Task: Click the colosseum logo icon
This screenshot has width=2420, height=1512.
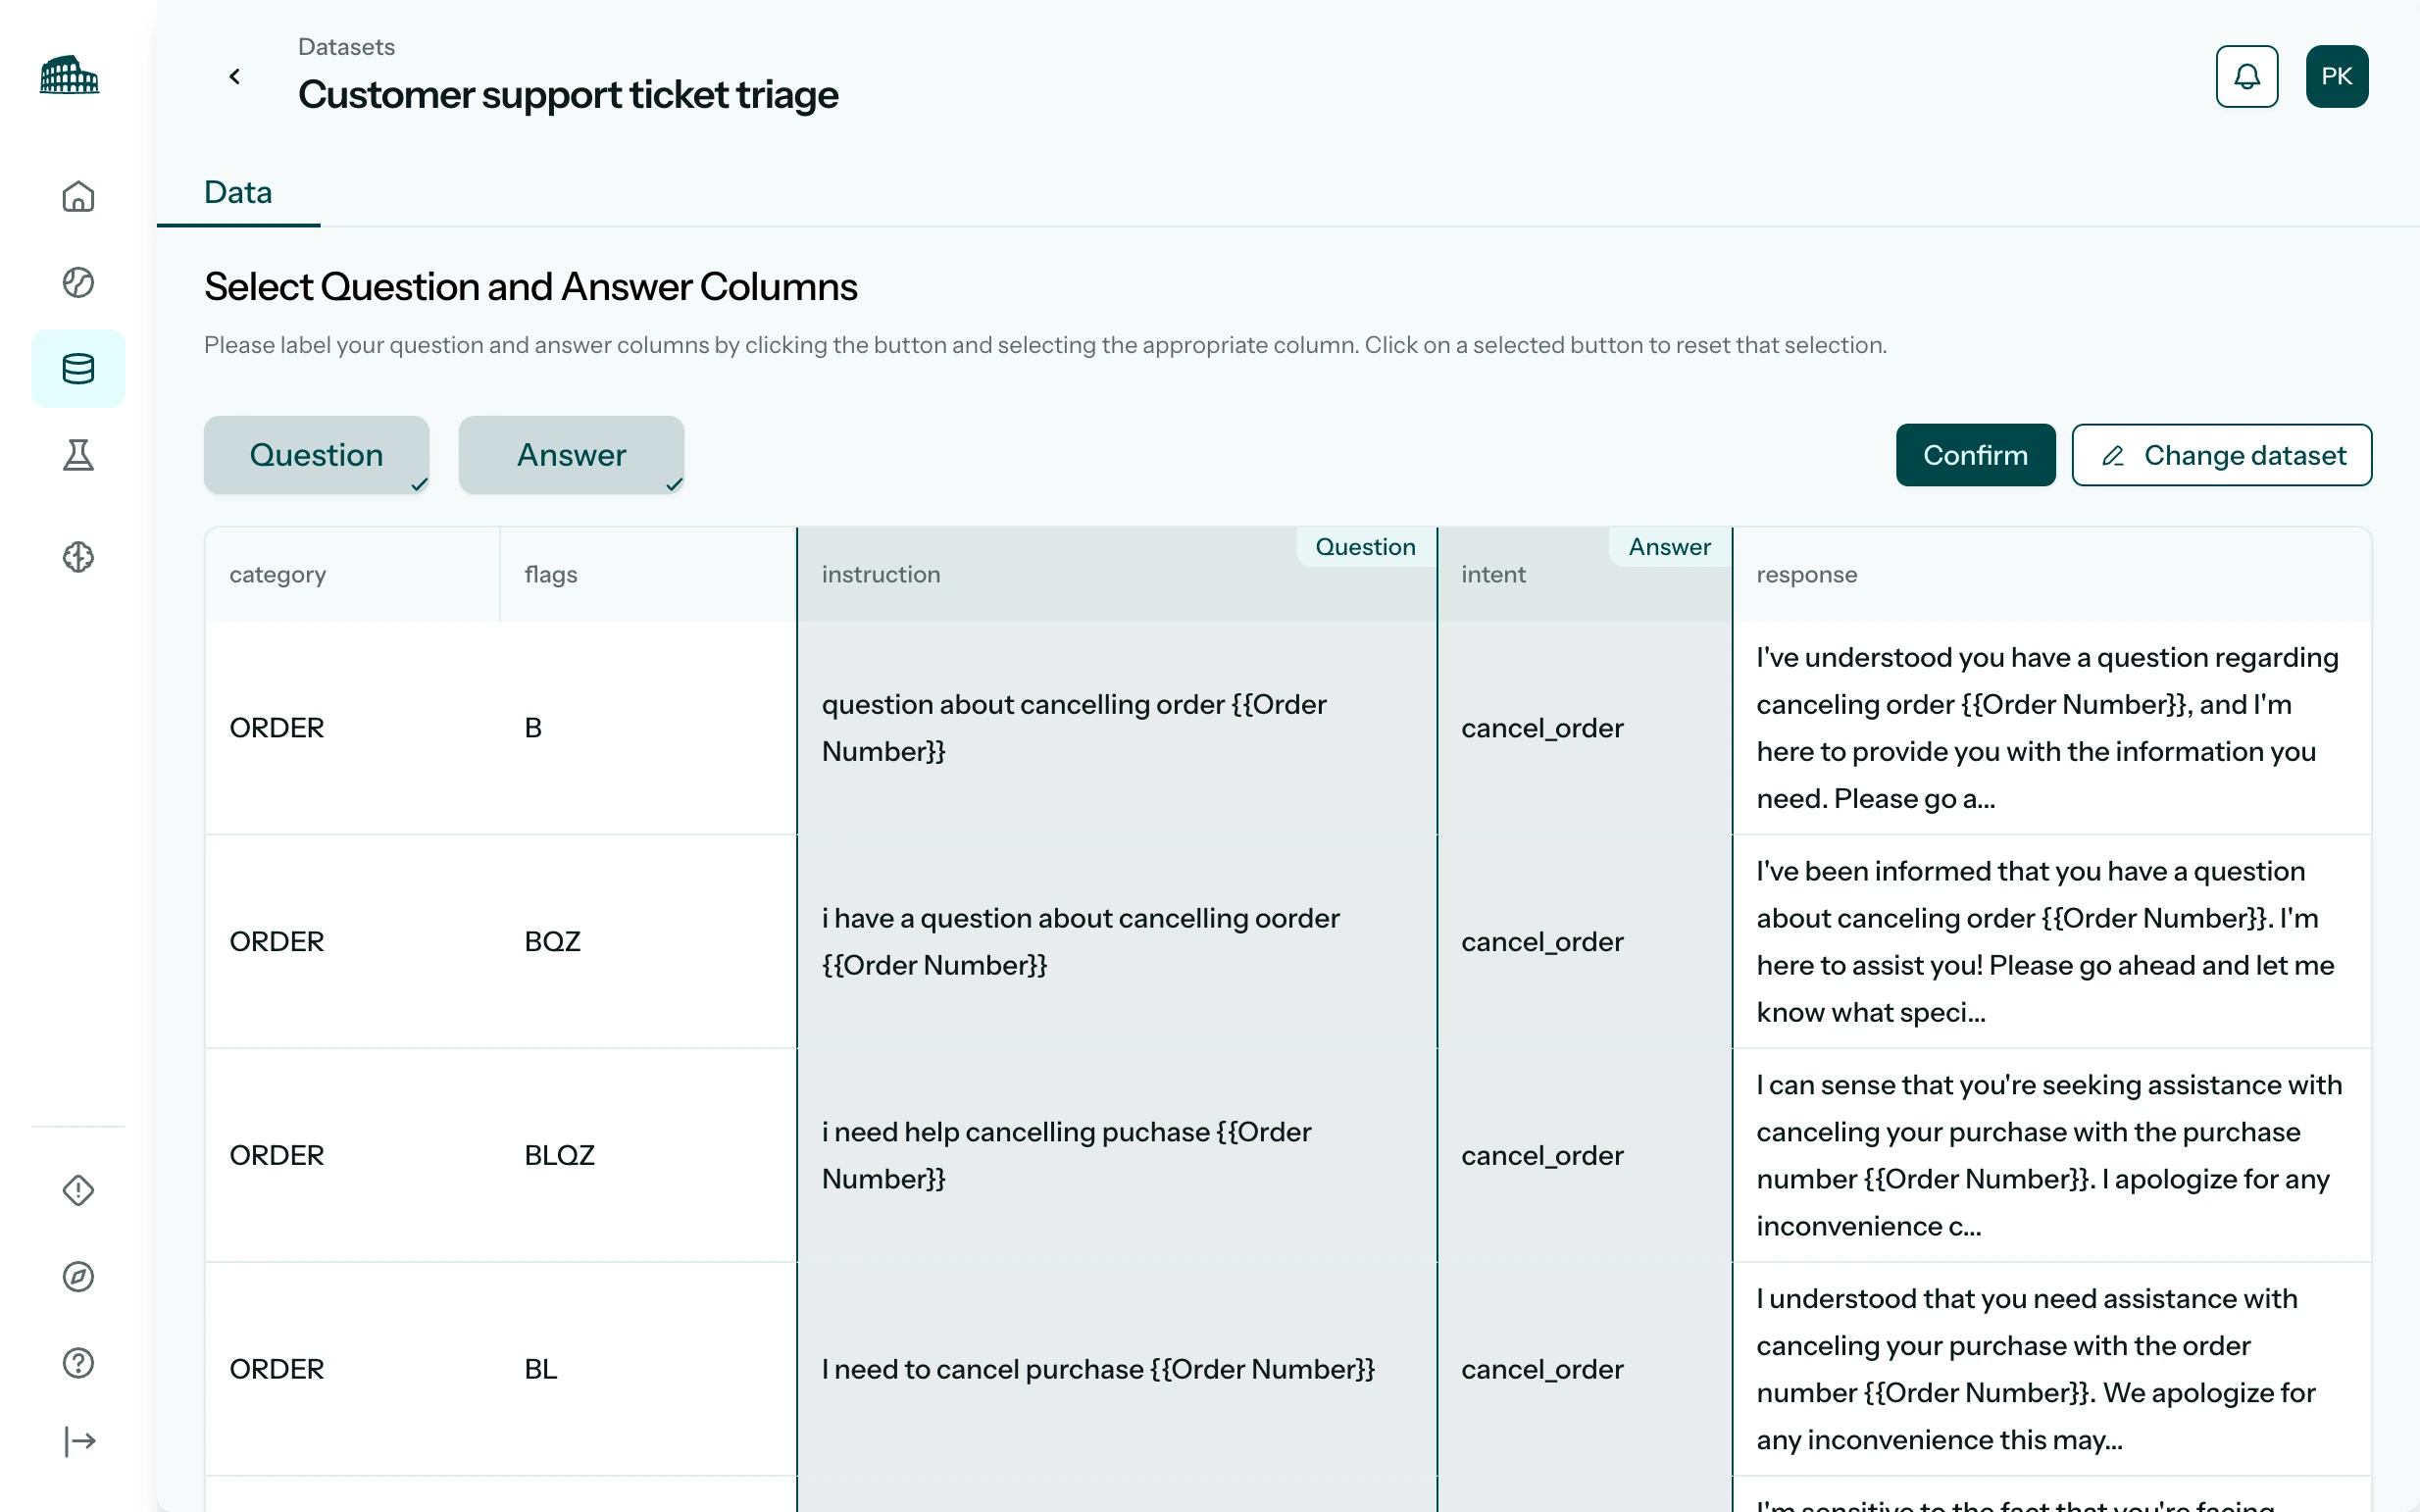Action: point(69,76)
